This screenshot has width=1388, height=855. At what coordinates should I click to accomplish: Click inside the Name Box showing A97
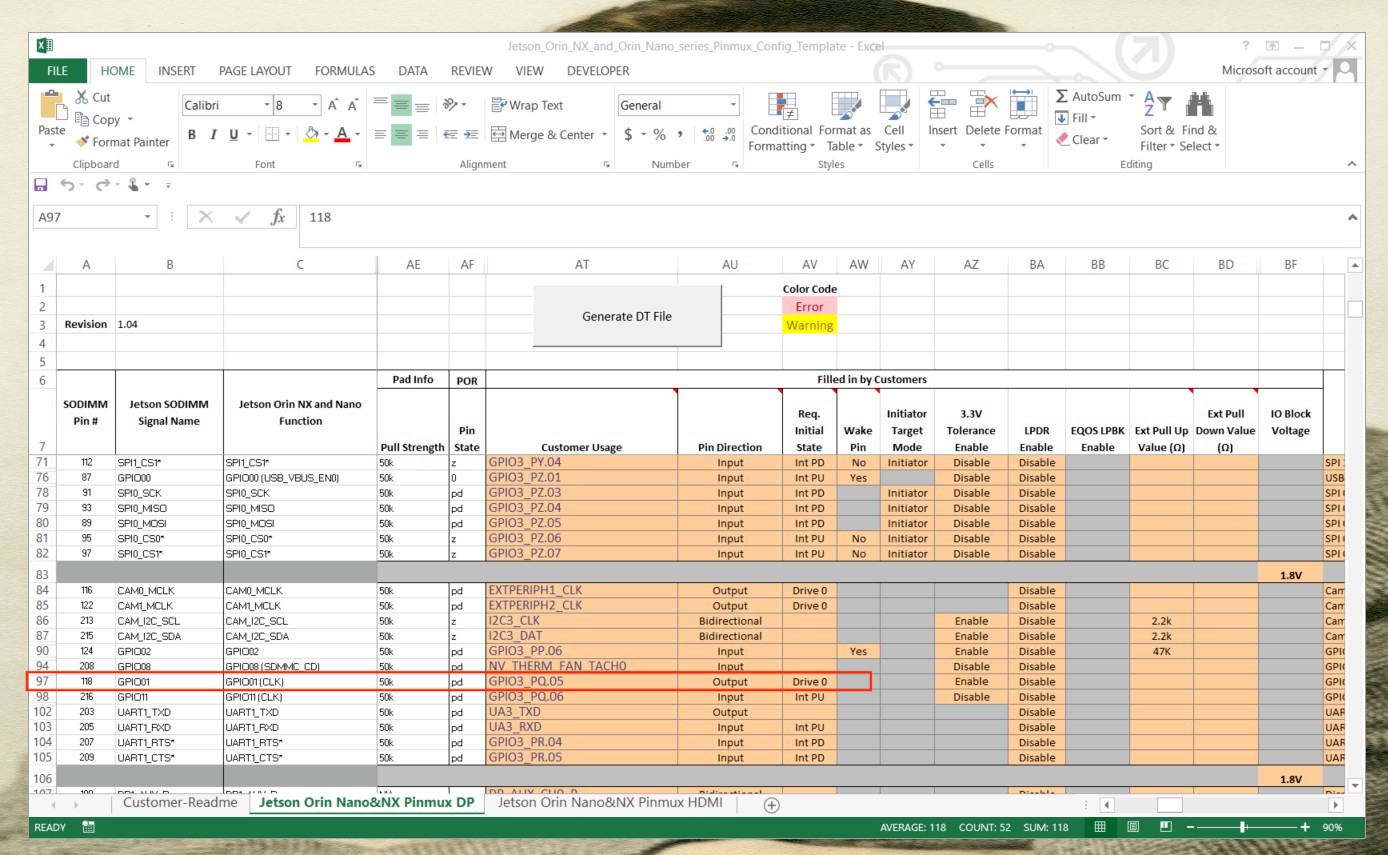85,216
